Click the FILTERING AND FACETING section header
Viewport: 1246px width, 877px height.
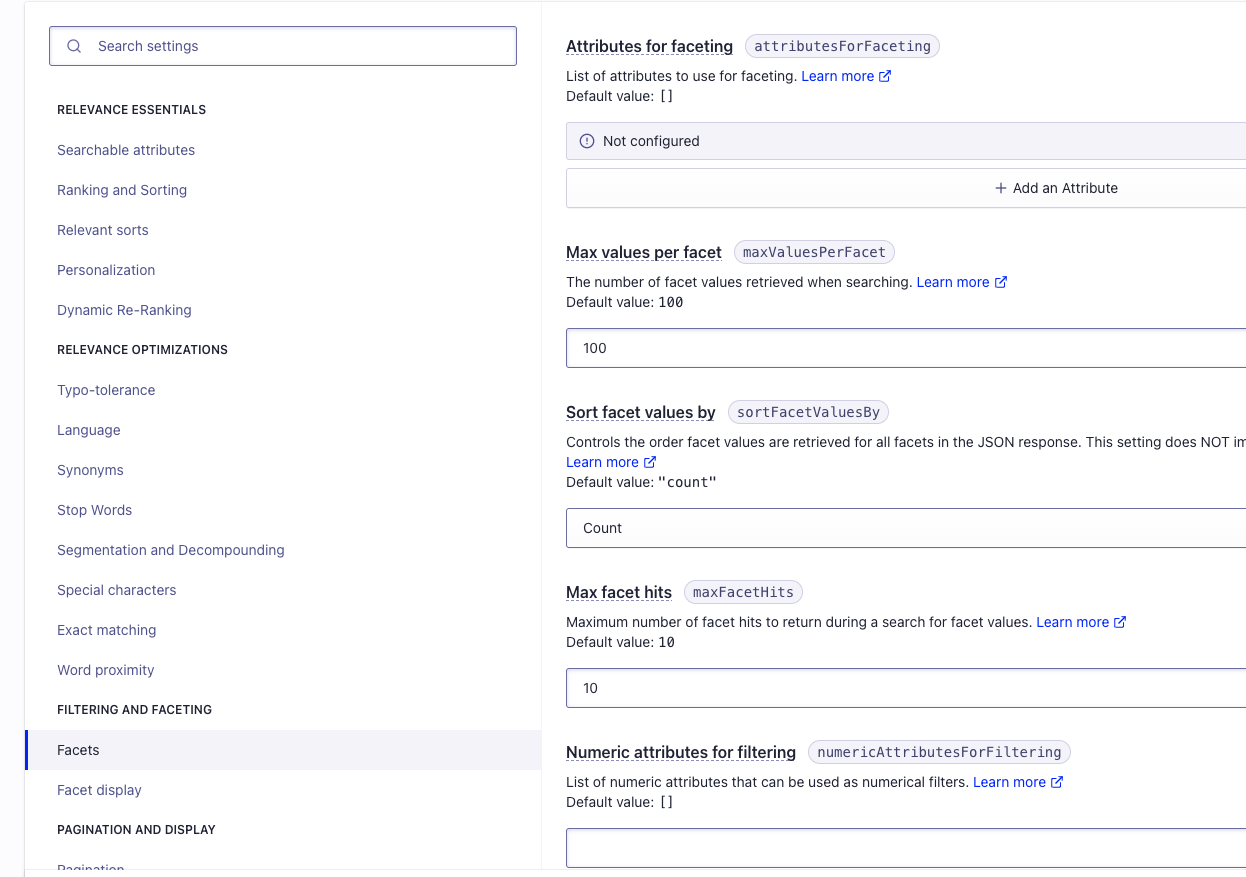135,710
